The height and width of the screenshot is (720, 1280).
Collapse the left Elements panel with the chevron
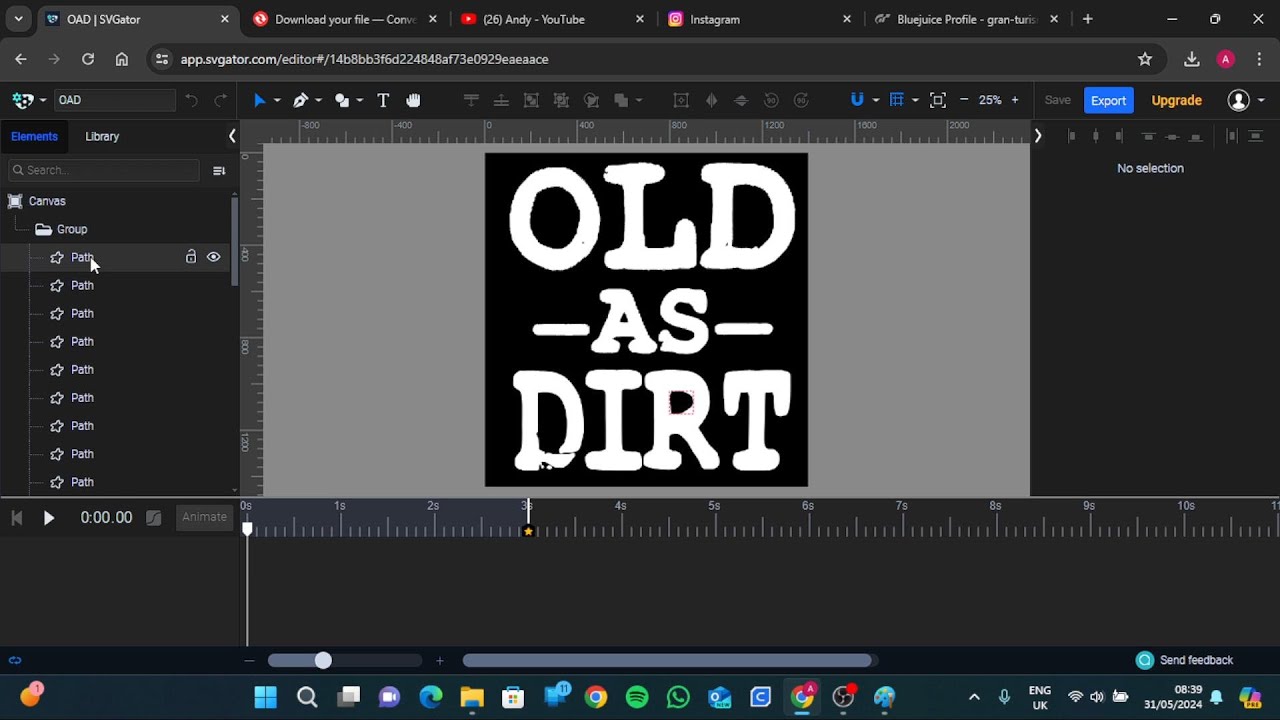(x=232, y=136)
